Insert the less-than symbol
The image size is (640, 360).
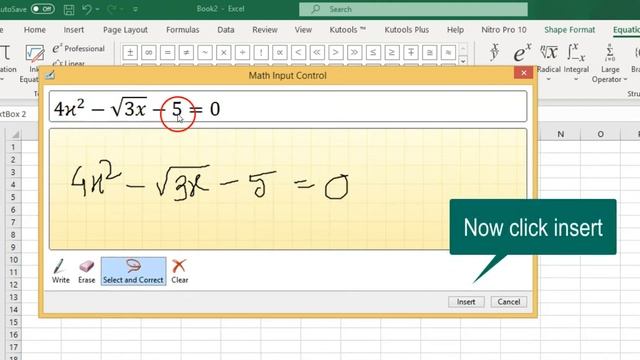tap(299, 52)
